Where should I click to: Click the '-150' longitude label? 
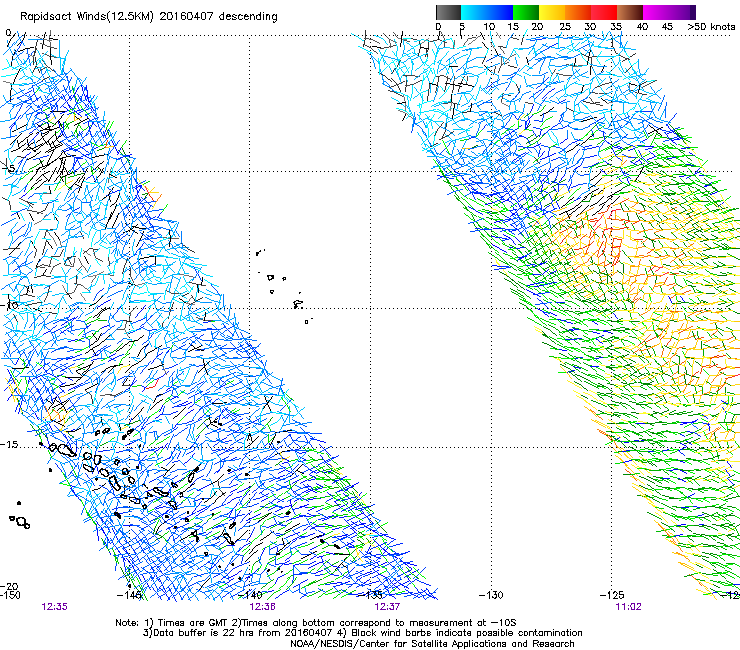tap(10, 595)
